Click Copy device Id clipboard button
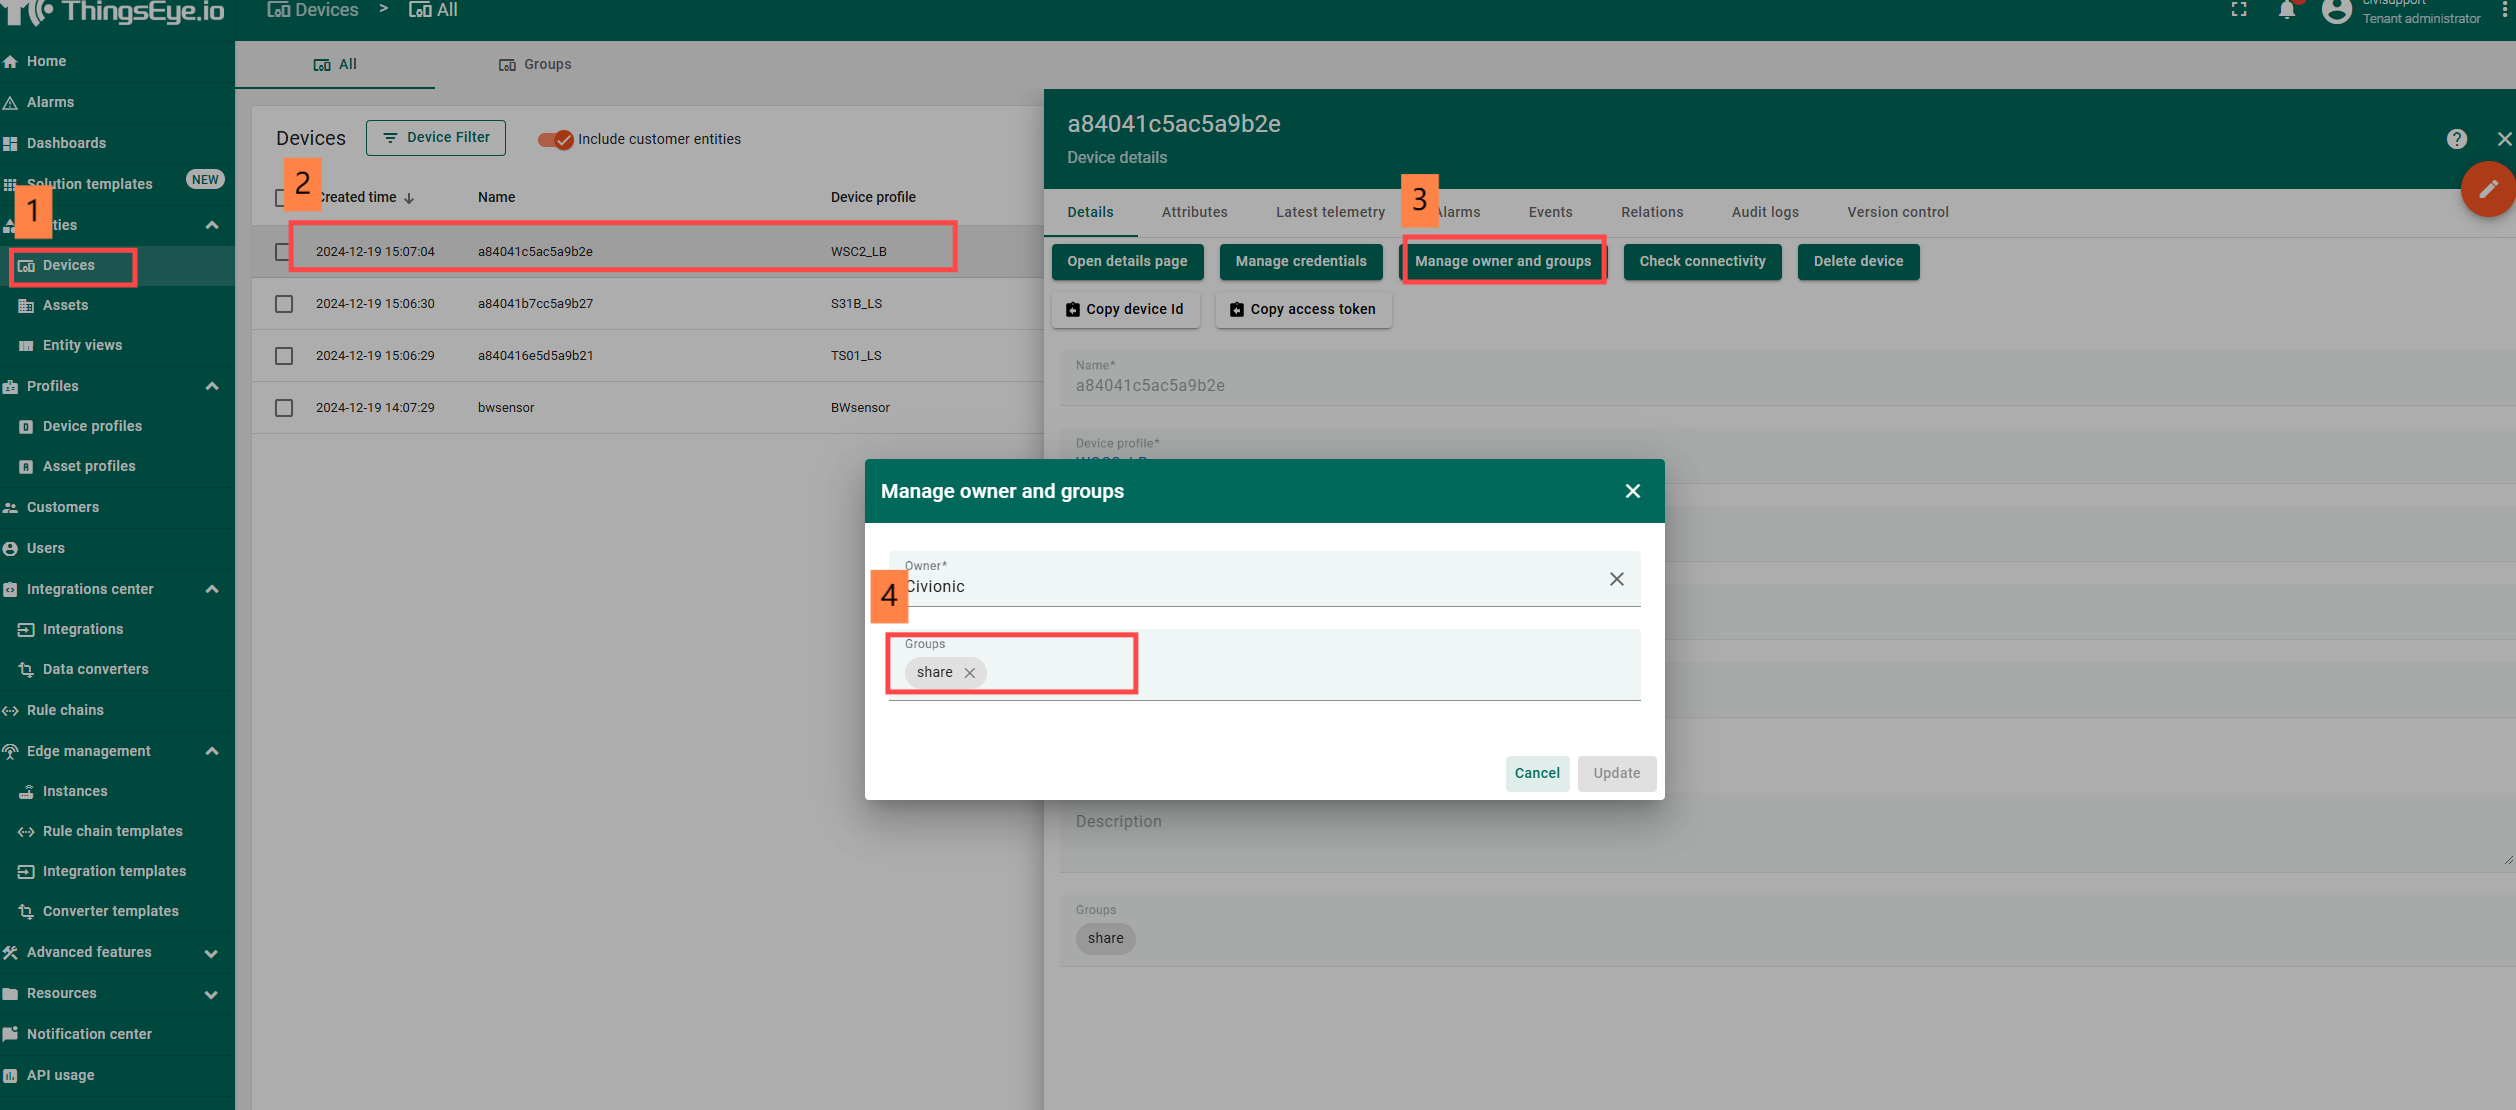2516x1110 pixels. click(x=1125, y=309)
